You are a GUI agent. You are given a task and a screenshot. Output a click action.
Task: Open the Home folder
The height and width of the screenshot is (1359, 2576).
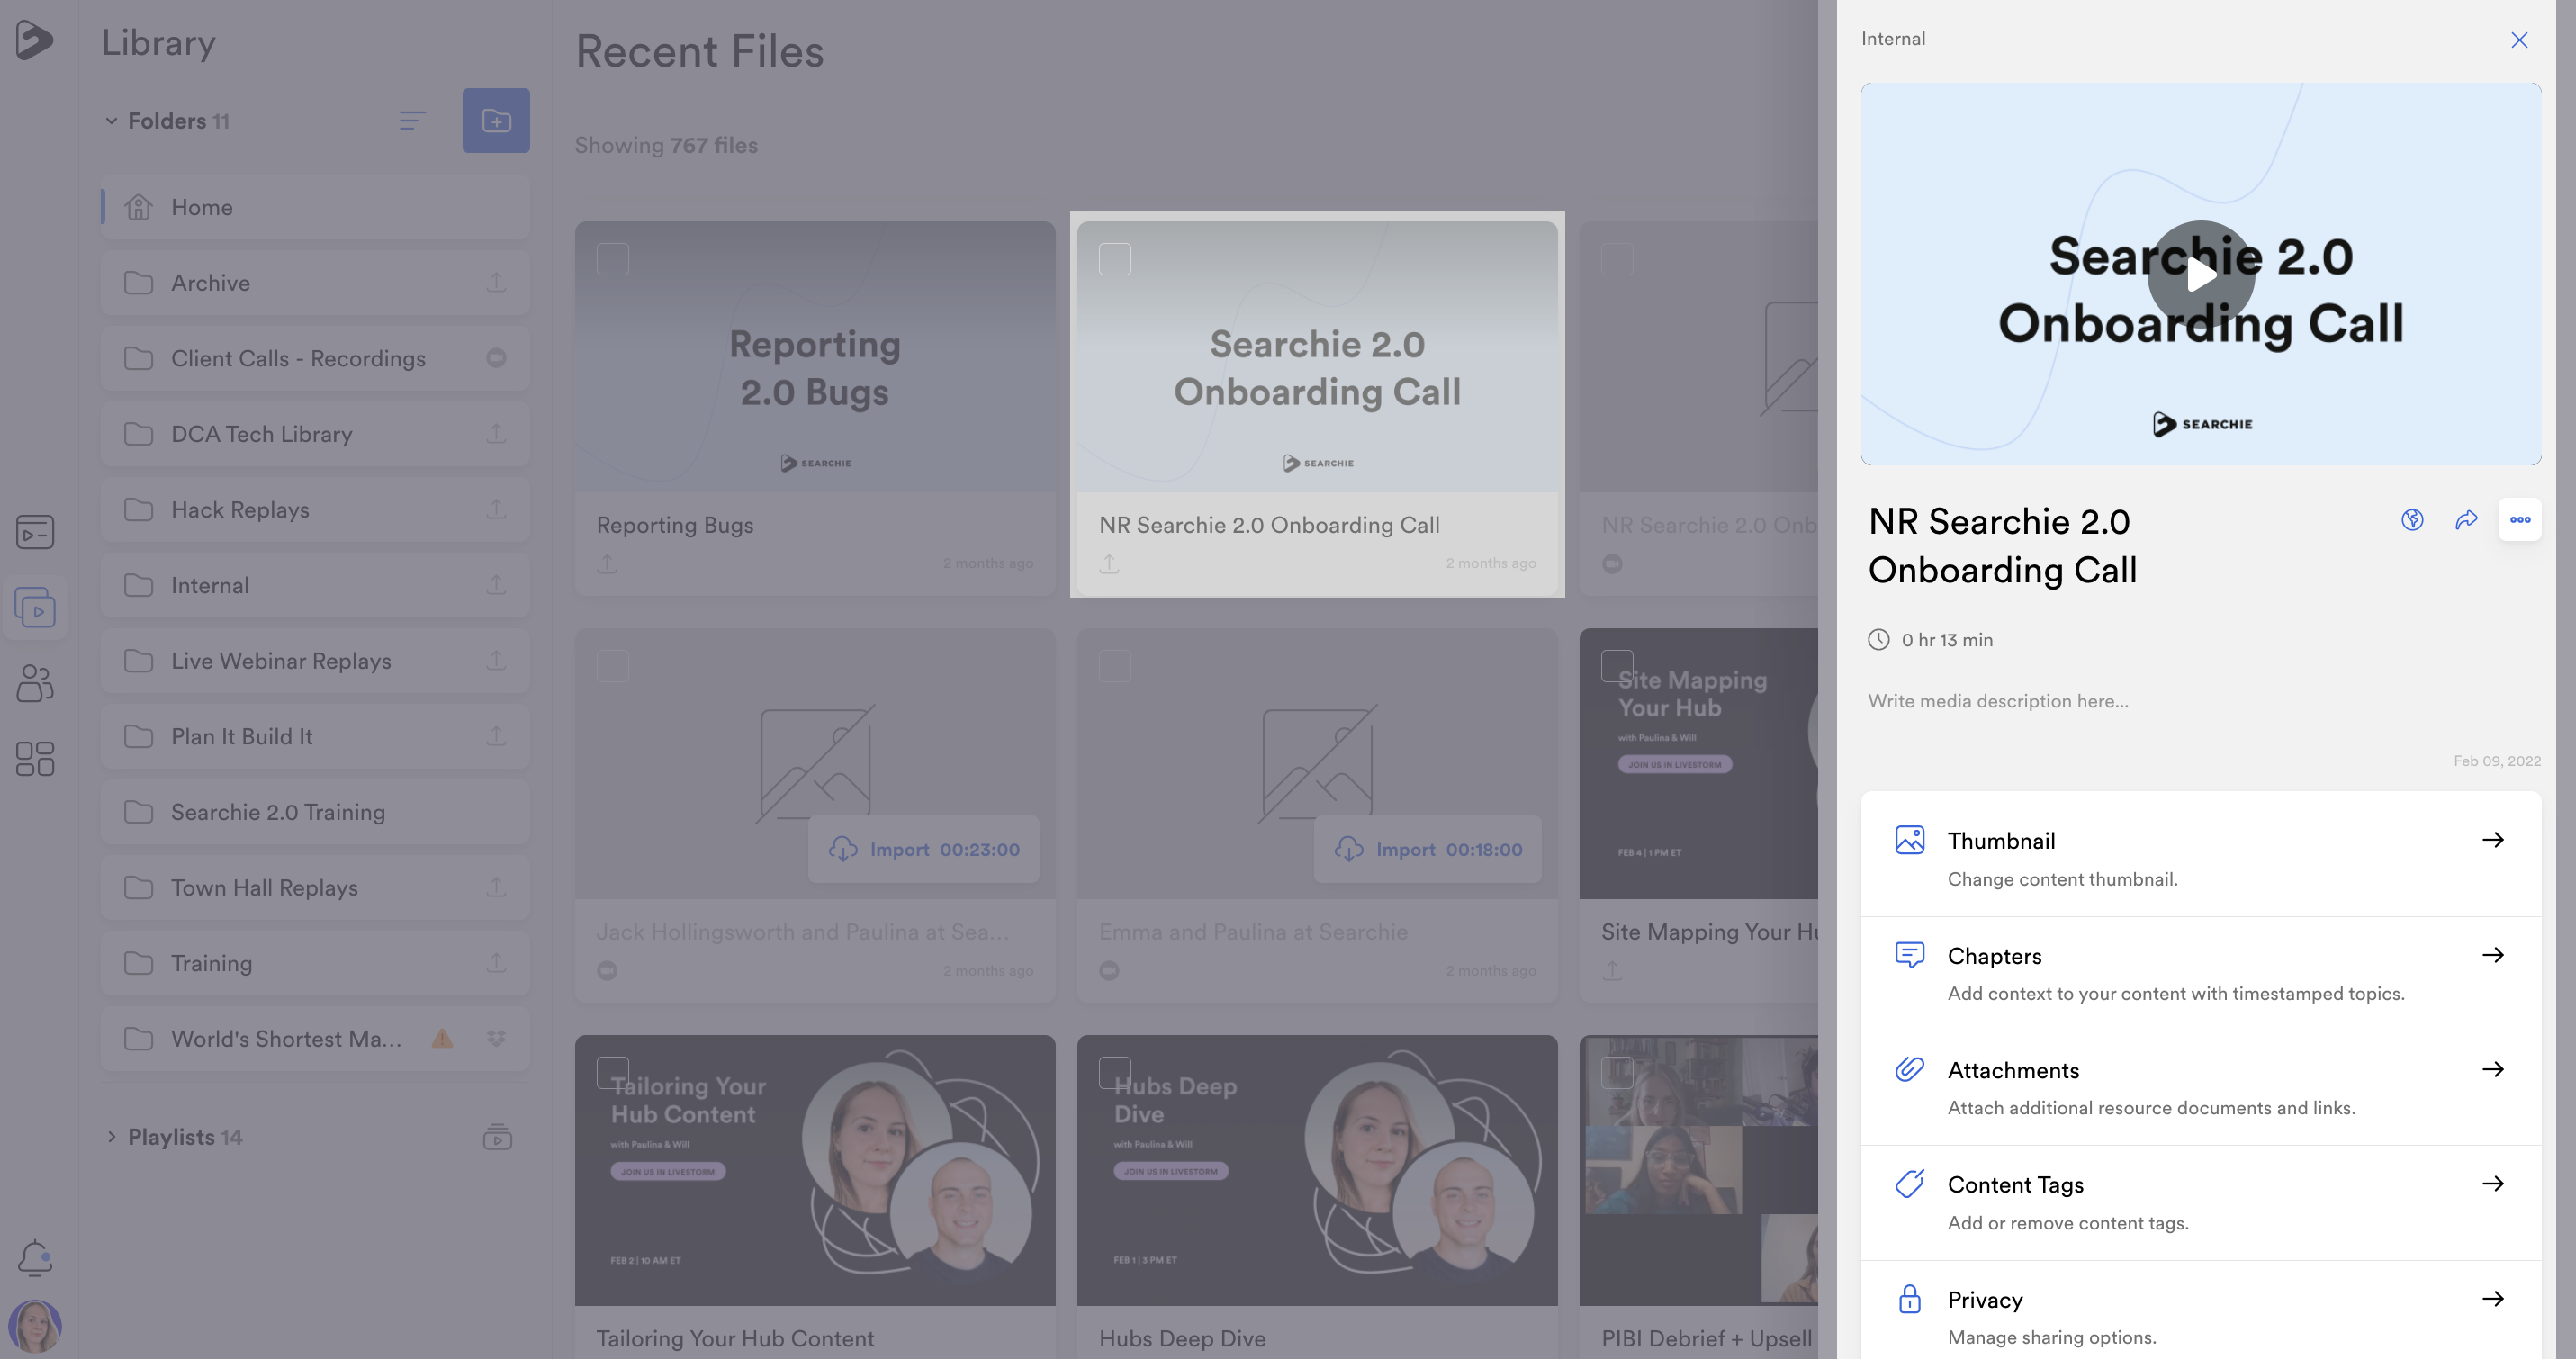click(x=315, y=207)
